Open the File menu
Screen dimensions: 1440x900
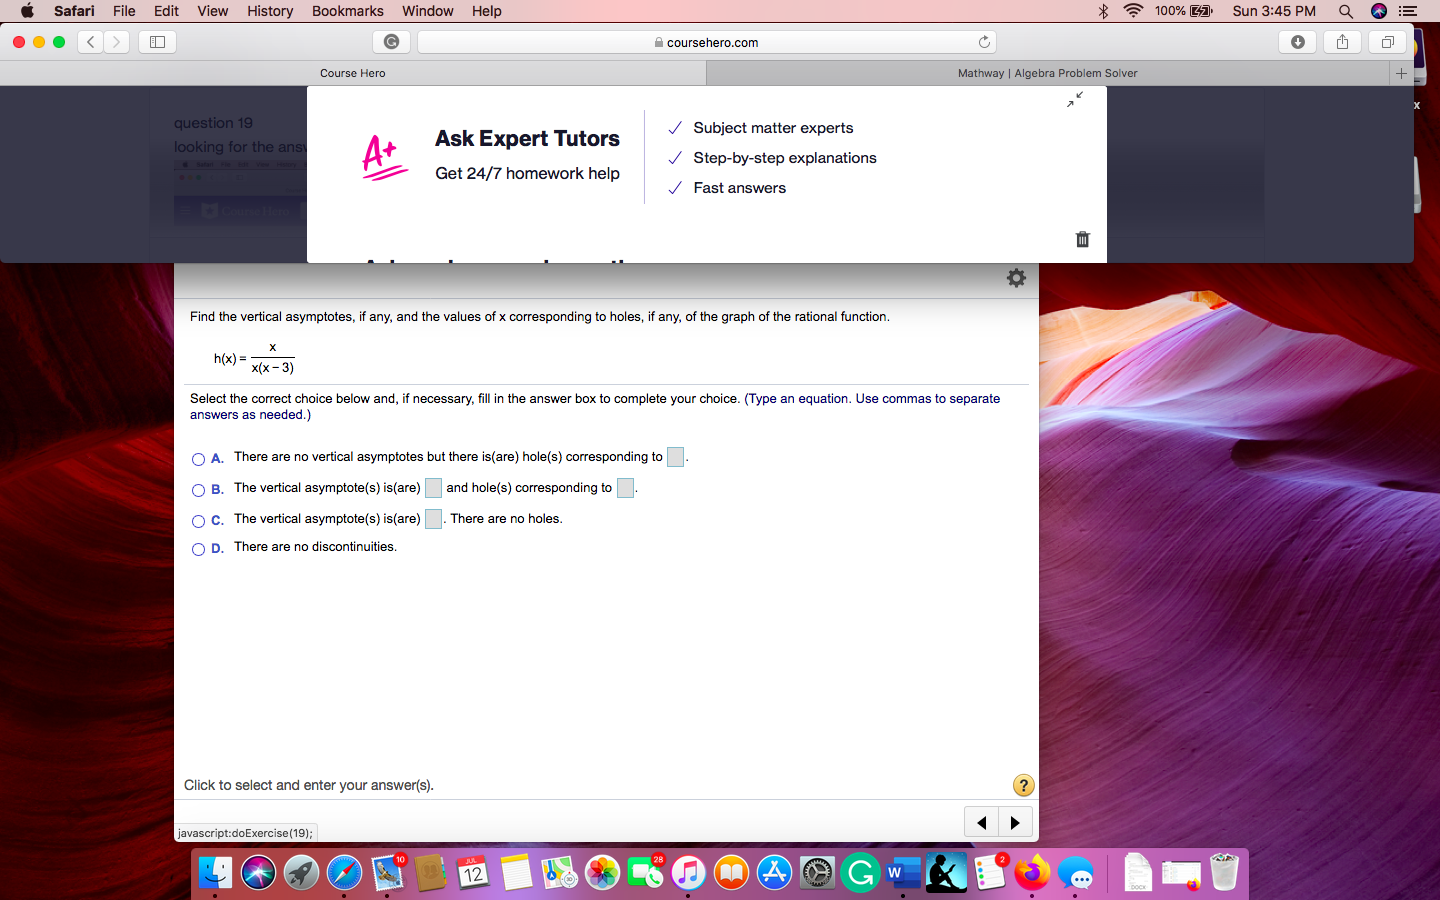point(124,11)
